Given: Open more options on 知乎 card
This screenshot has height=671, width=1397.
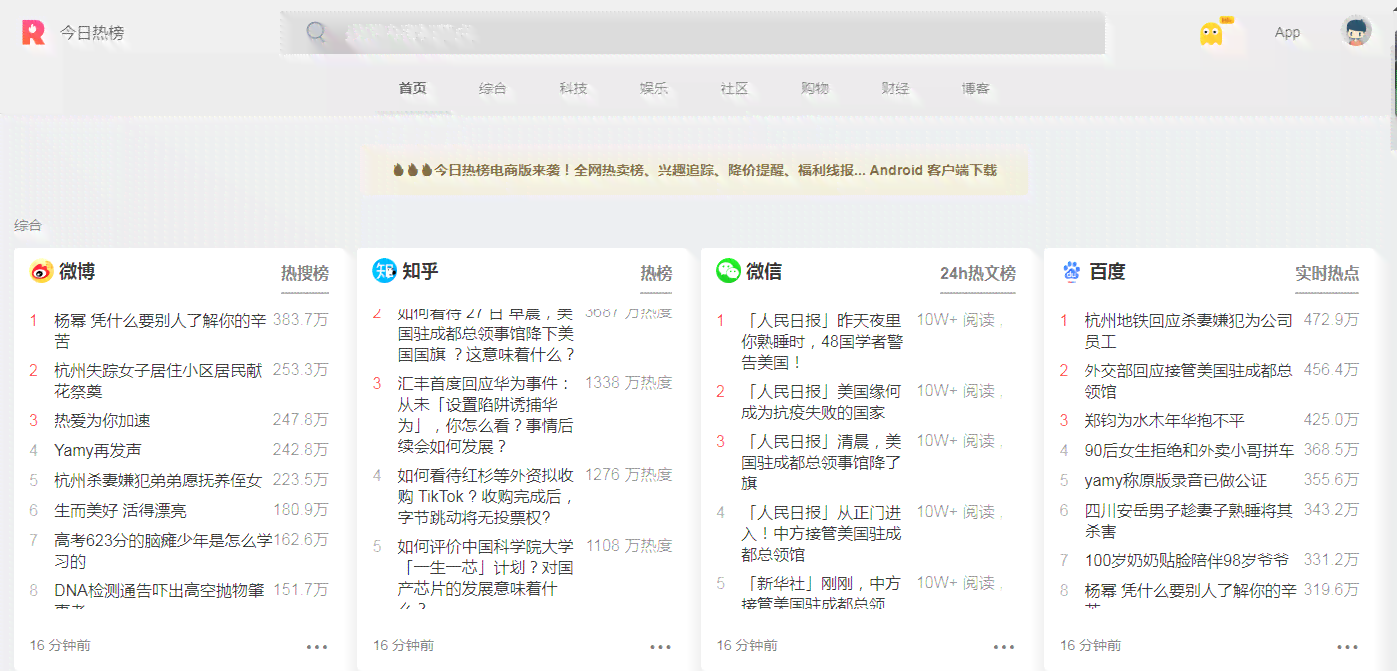Looking at the screenshot, I should pos(661,646).
